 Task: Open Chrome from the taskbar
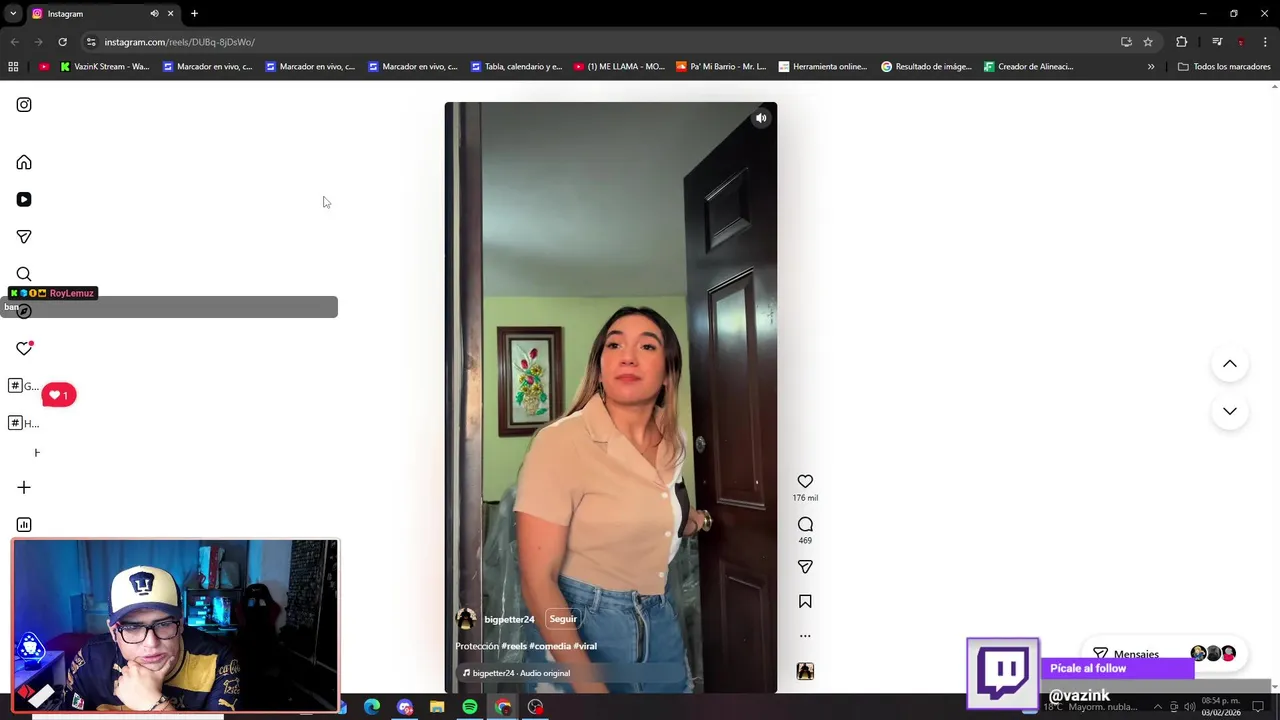coord(503,707)
